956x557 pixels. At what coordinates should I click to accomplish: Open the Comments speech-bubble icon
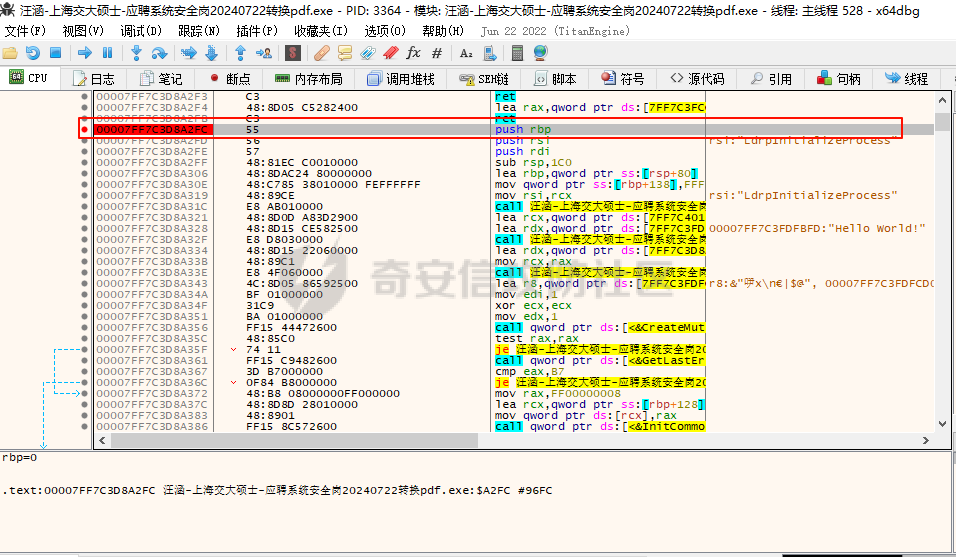tap(345, 53)
